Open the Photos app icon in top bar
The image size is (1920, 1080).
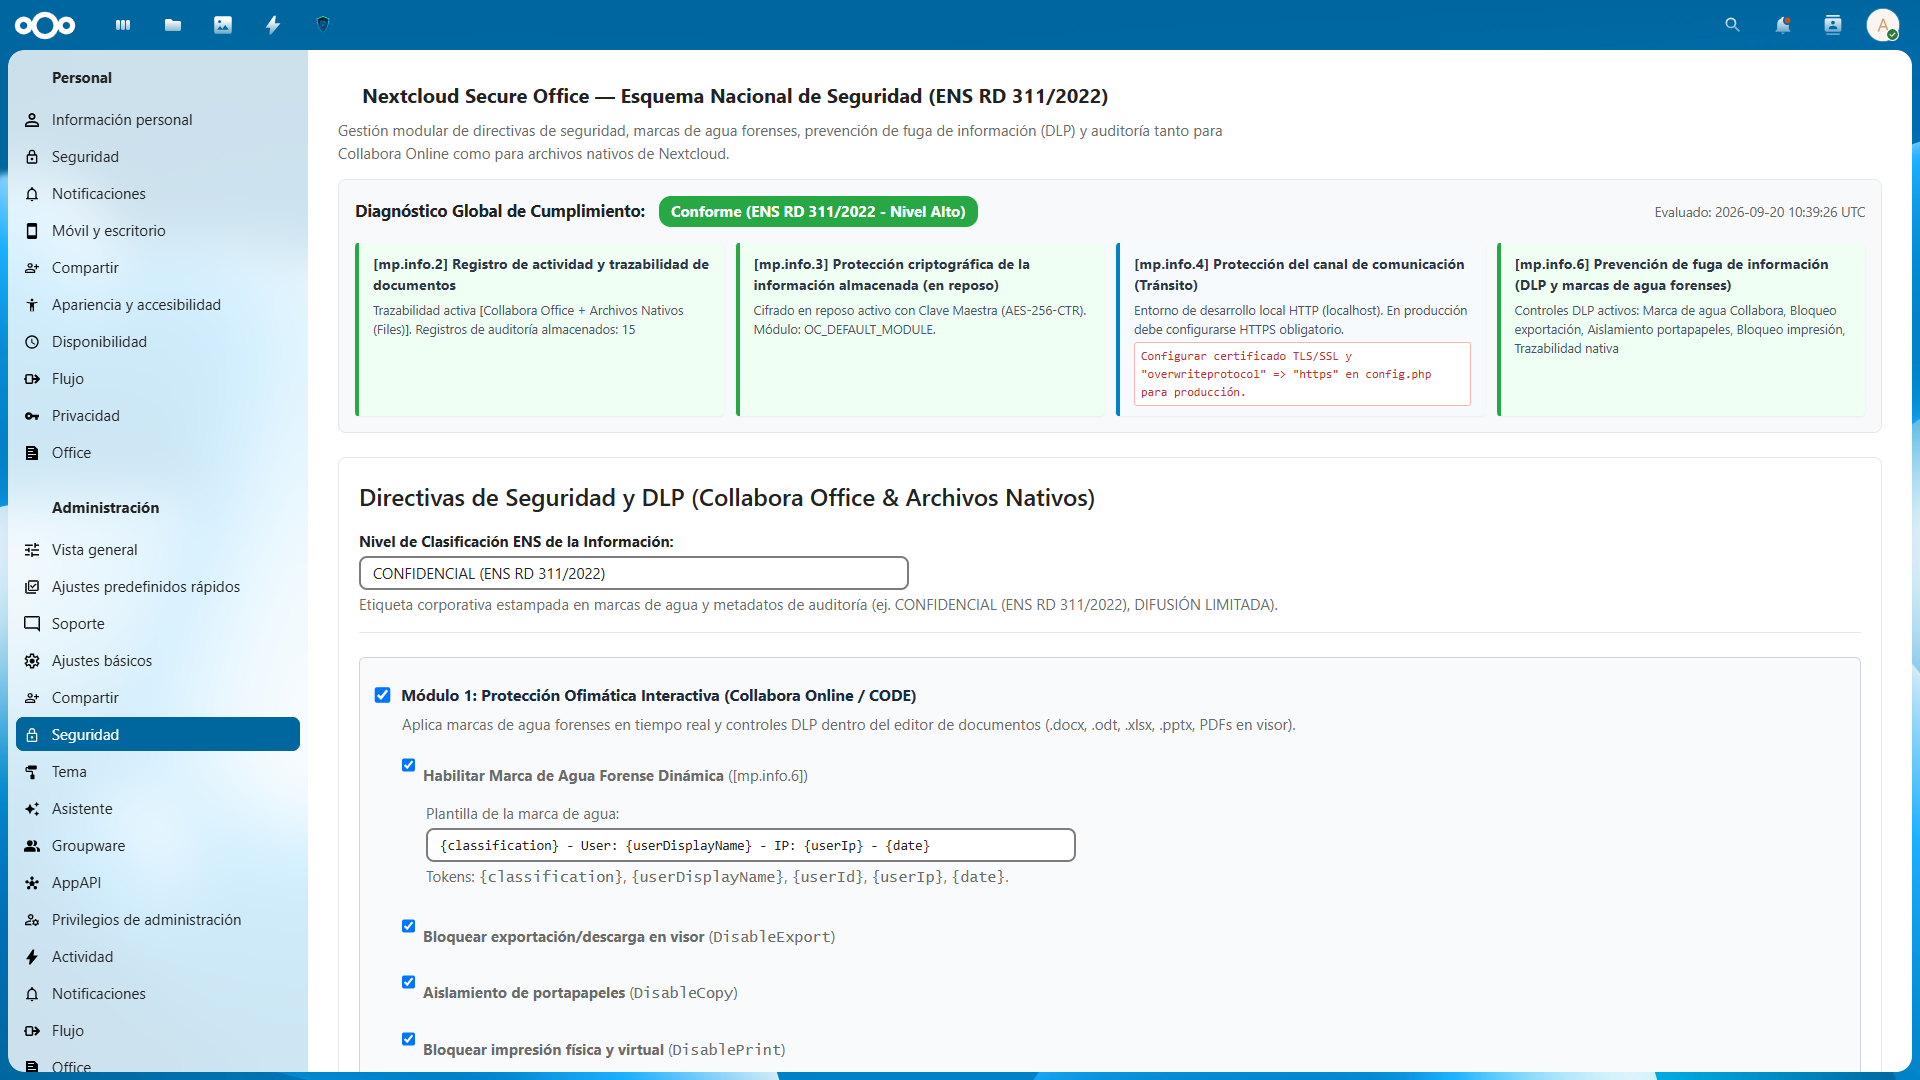pyautogui.click(x=223, y=25)
